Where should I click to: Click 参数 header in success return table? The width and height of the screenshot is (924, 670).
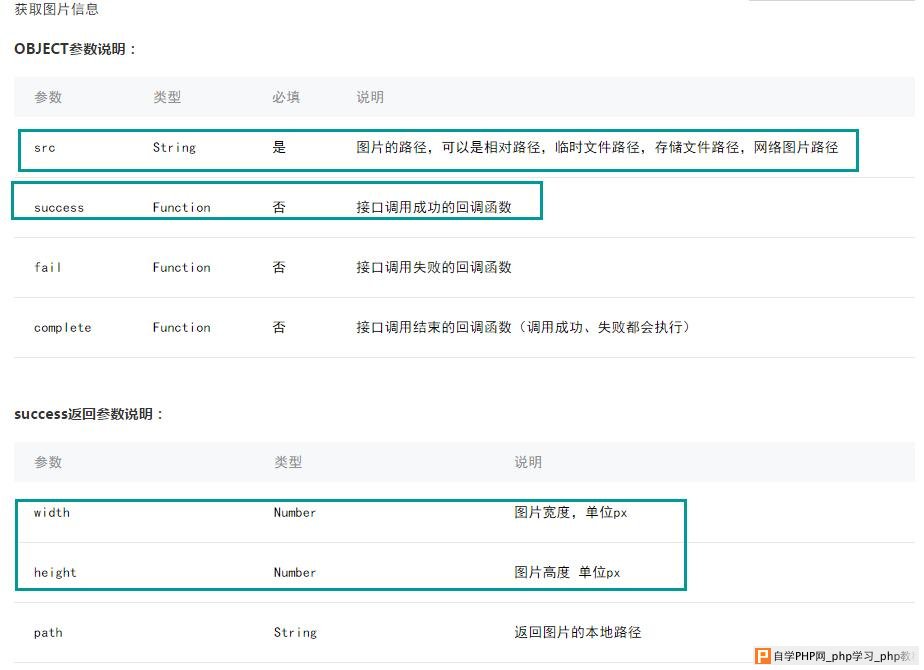click(x=48, y=462)
